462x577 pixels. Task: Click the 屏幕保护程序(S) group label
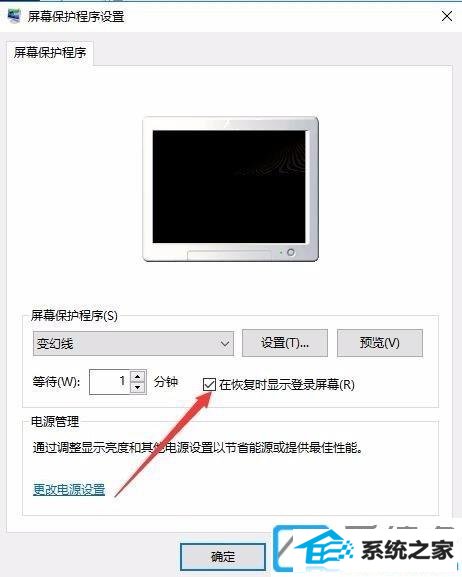pos(74,315)
